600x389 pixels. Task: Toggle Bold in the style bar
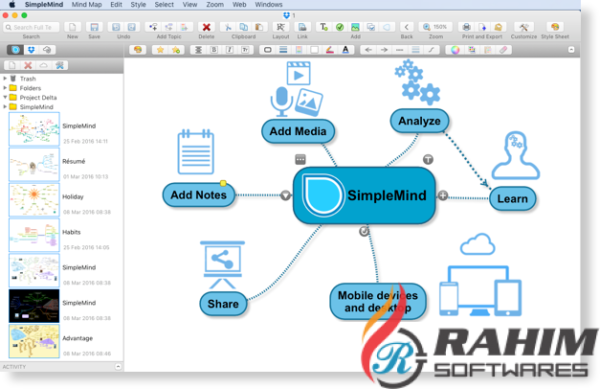(214, 50)
